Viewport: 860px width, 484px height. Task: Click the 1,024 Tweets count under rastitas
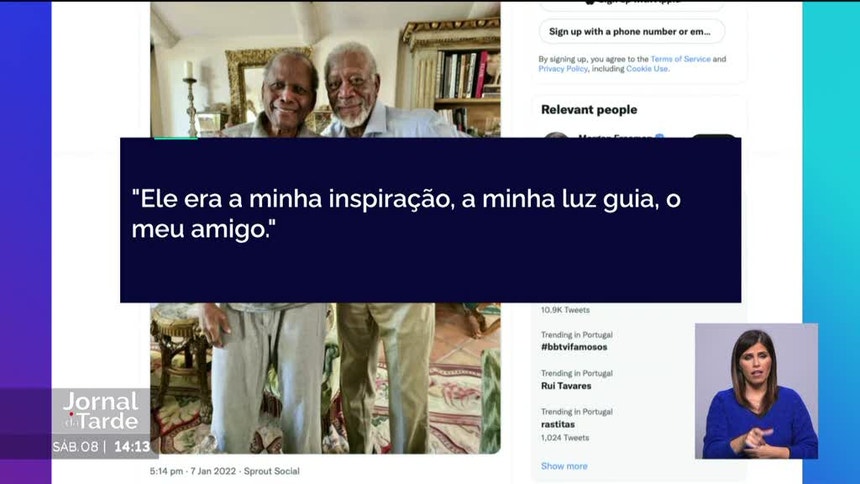(565, 438)
